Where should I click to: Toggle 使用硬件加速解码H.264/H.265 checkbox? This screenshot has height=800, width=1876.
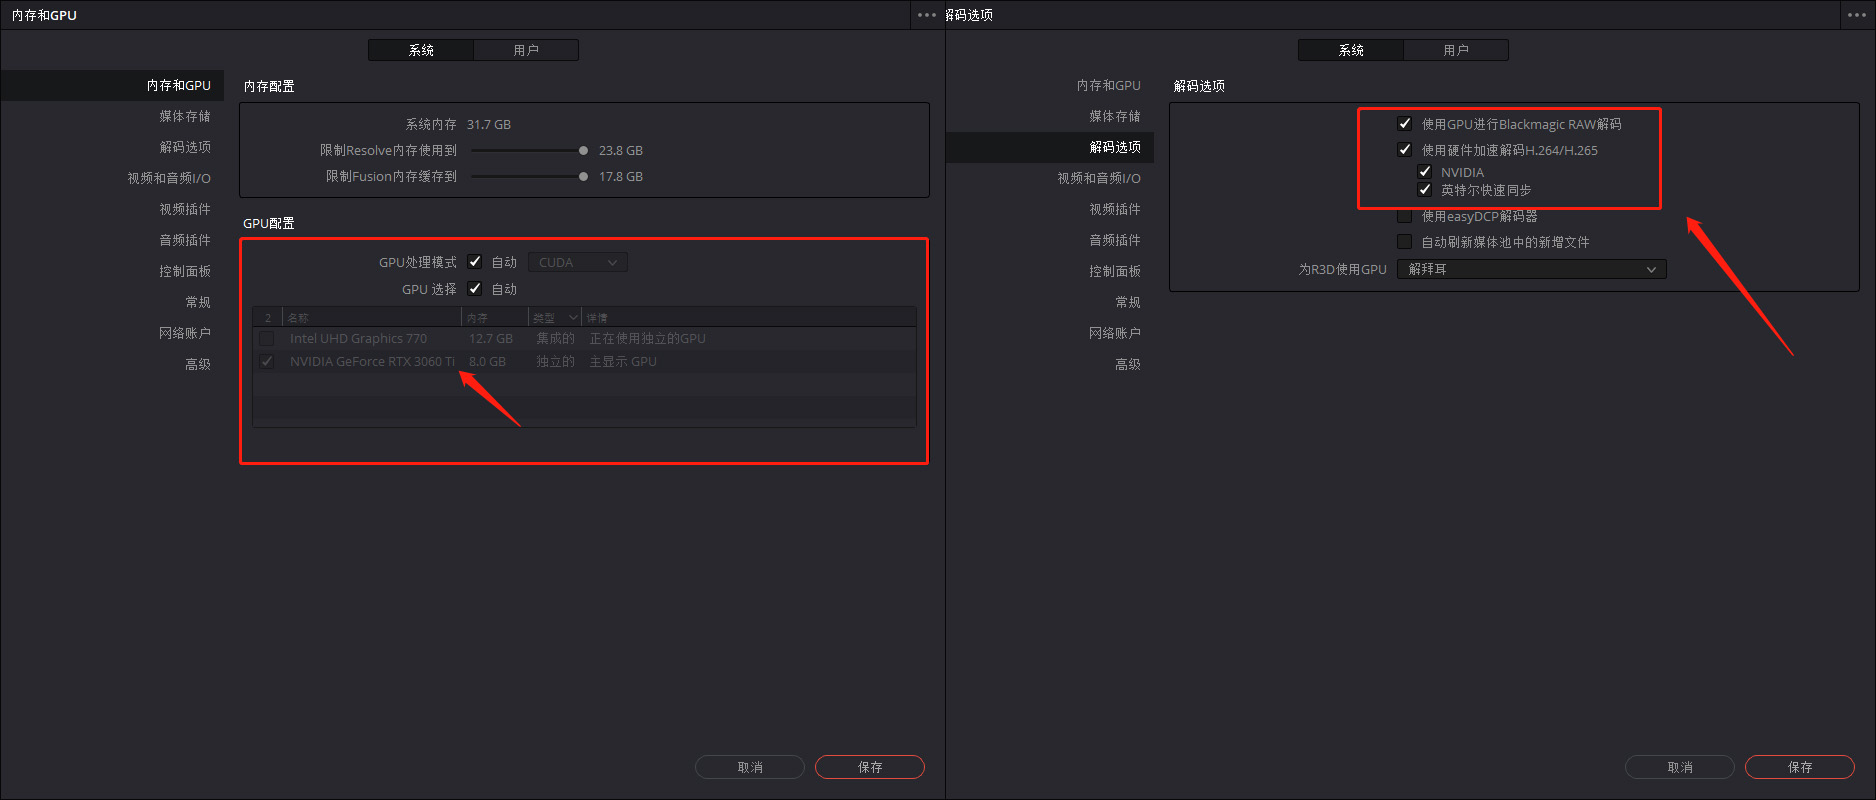tap(1405, 150)
